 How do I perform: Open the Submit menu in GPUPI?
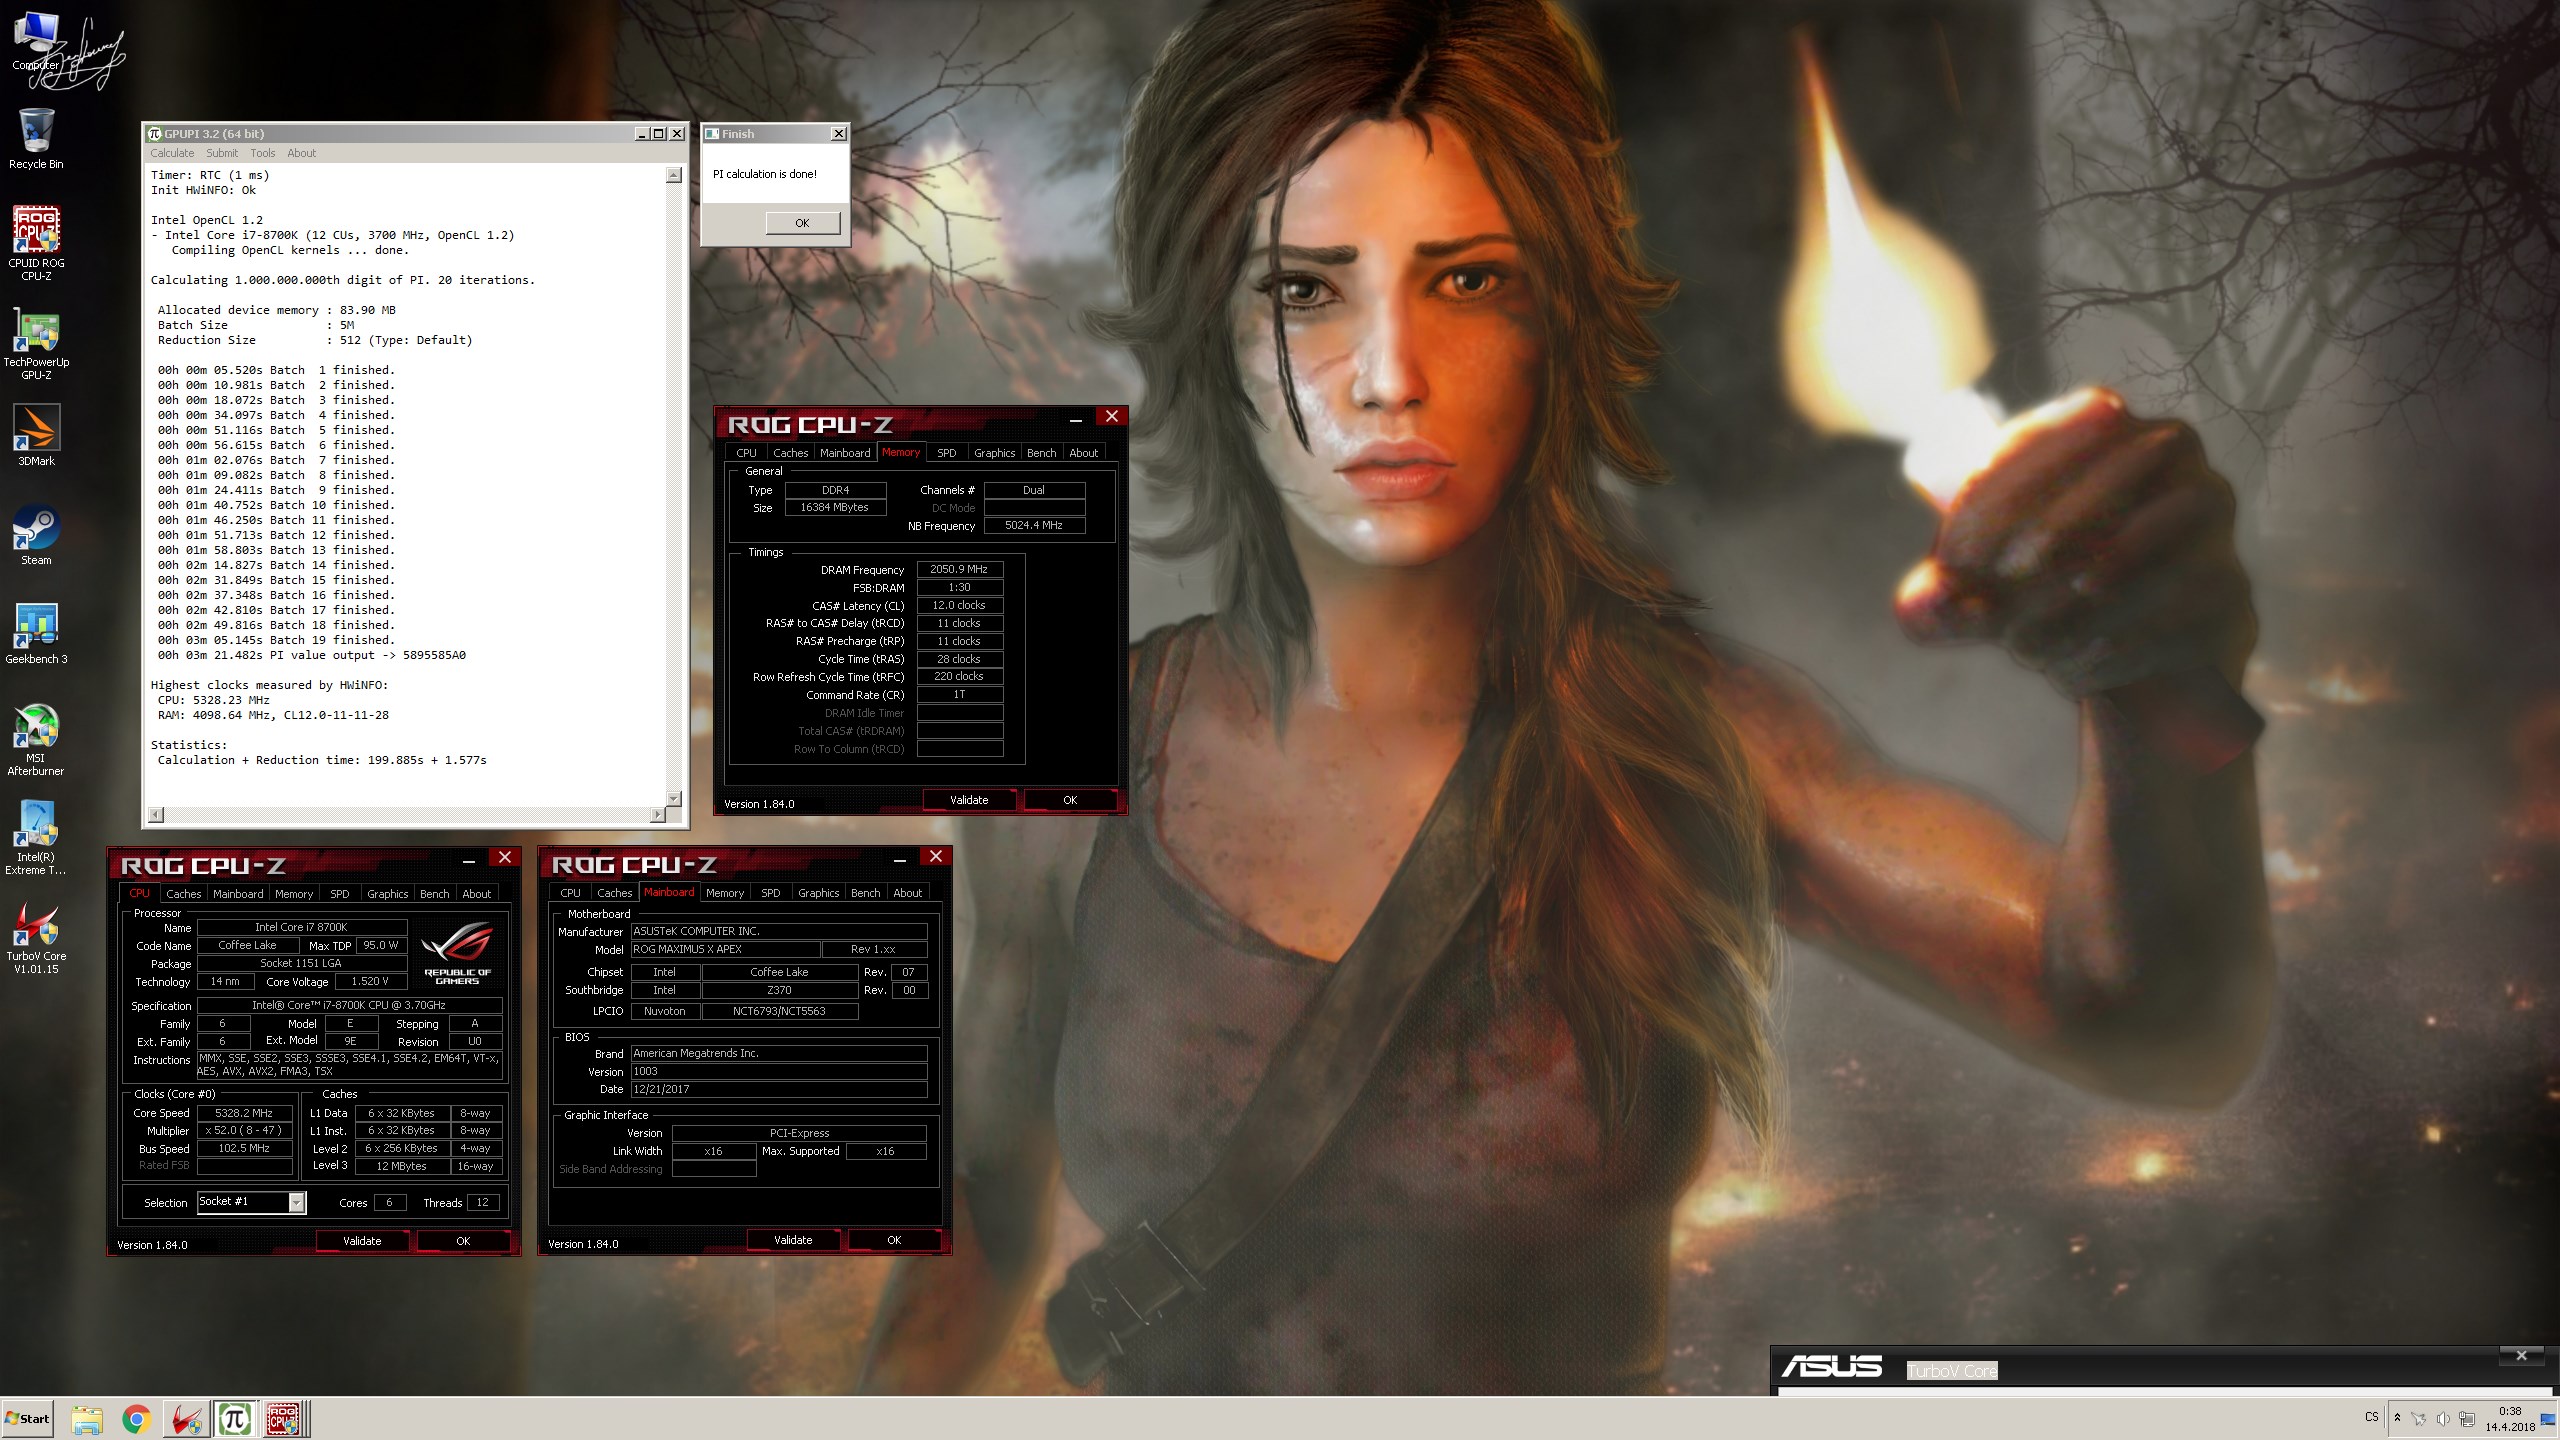[222, 153]
